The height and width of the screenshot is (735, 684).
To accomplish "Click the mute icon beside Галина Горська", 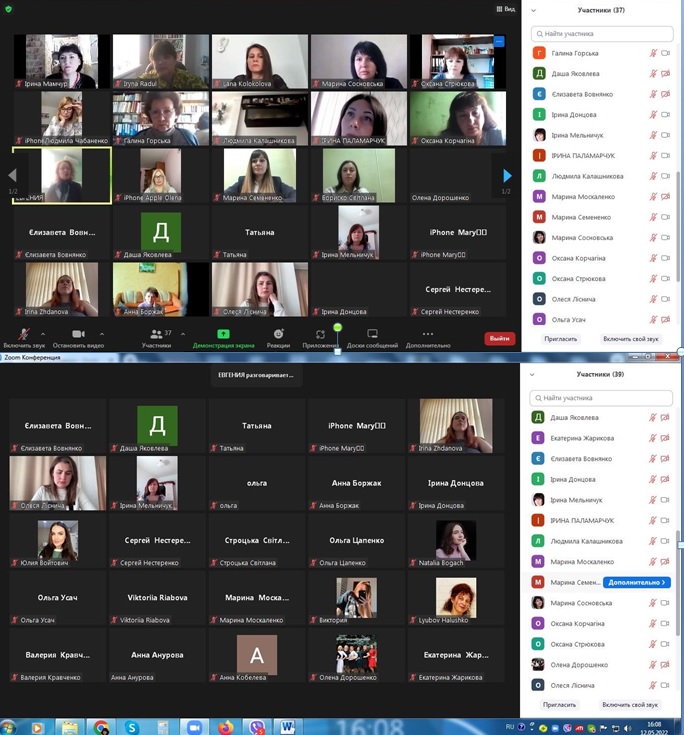I will (653, 52).
